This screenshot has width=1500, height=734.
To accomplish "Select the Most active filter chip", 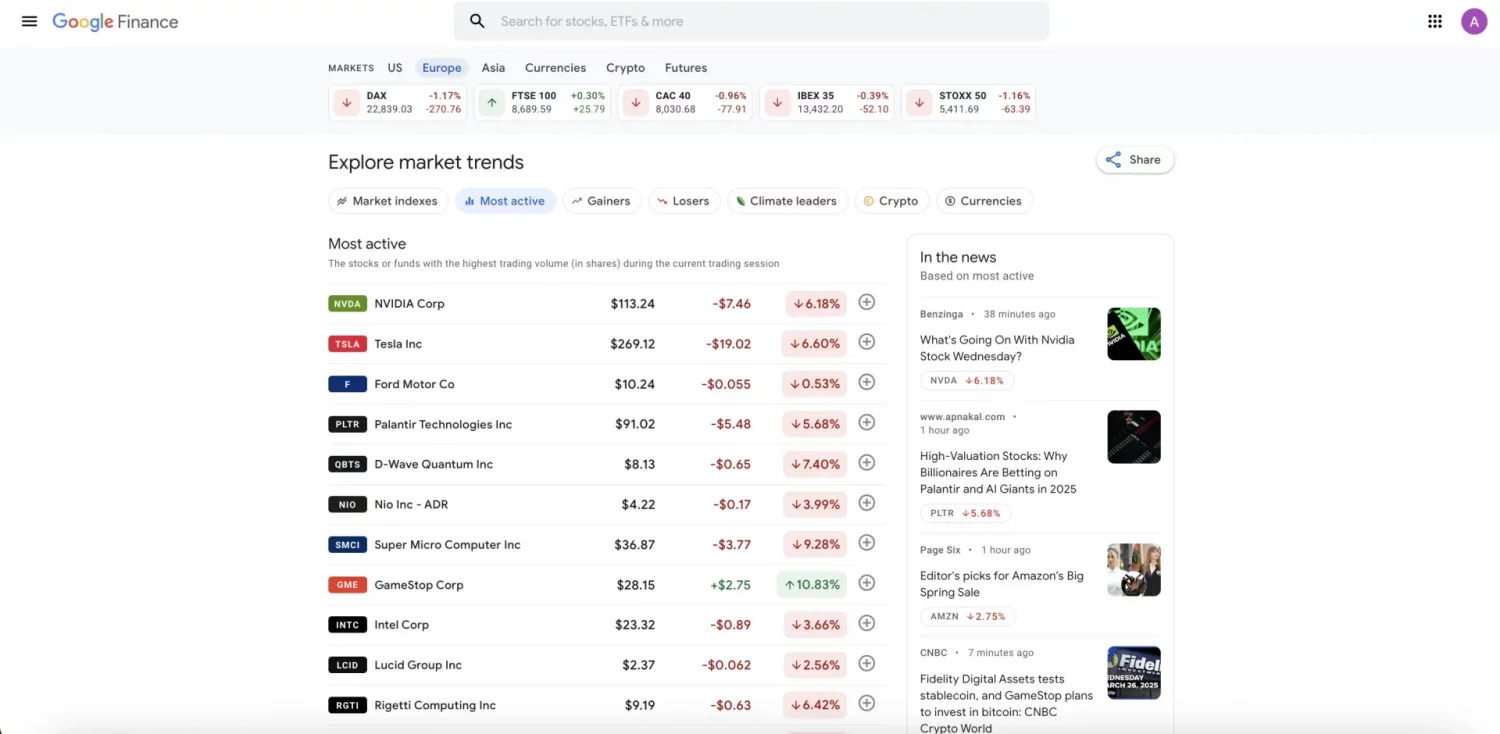I will pyautogui.click(x=505, y=201).
